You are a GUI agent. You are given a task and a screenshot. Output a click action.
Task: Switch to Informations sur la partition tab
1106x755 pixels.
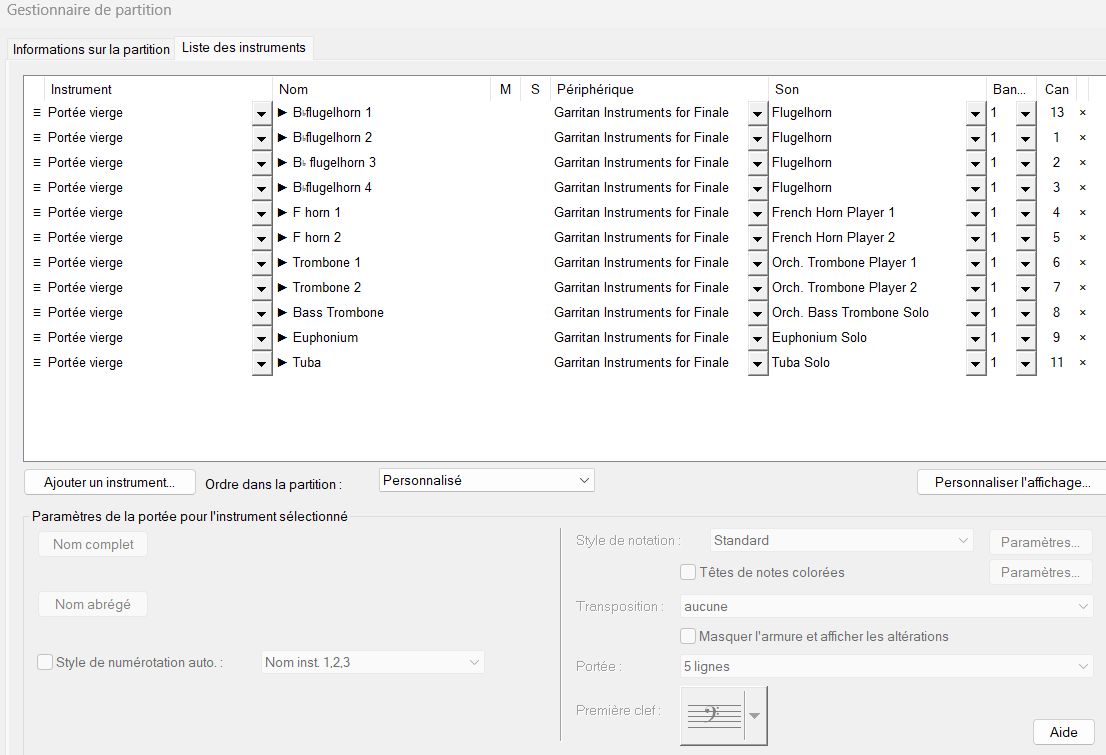(x=91, y=49)
